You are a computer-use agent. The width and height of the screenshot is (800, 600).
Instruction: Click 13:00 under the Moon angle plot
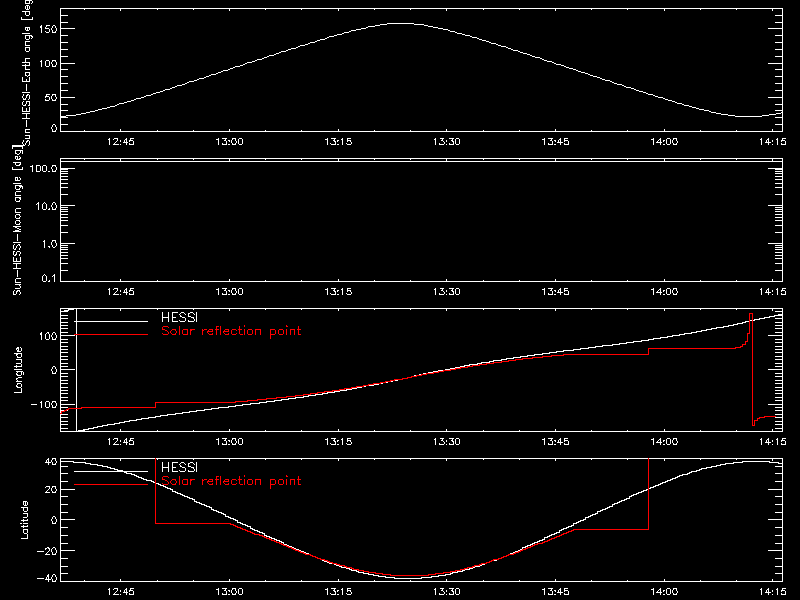coord(230,292)
